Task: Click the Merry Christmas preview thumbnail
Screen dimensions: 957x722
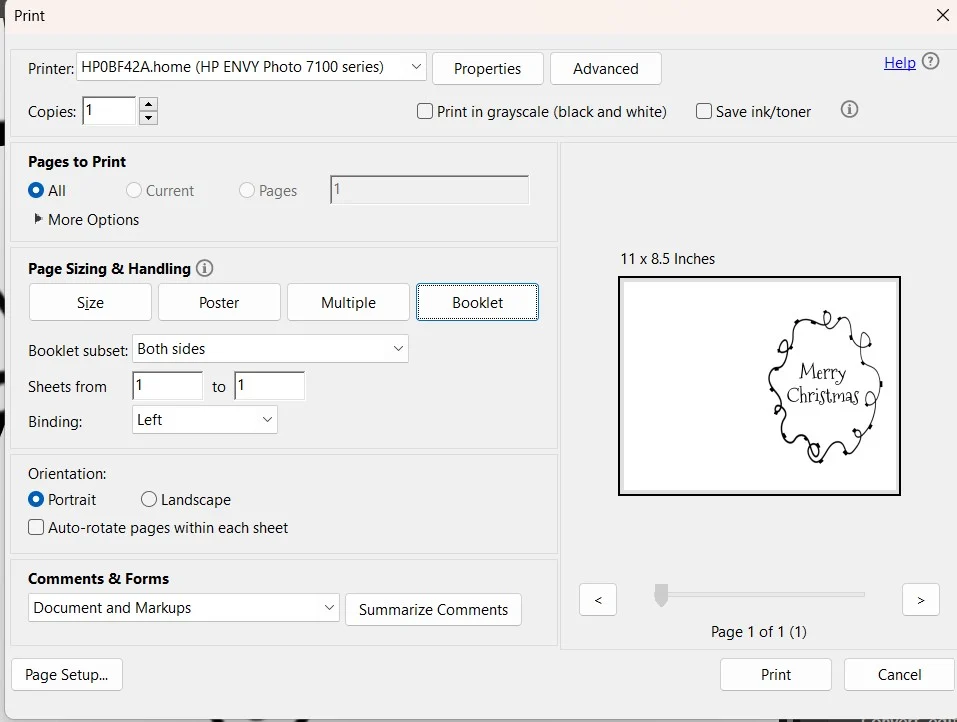Action: [x=759, y=386]
